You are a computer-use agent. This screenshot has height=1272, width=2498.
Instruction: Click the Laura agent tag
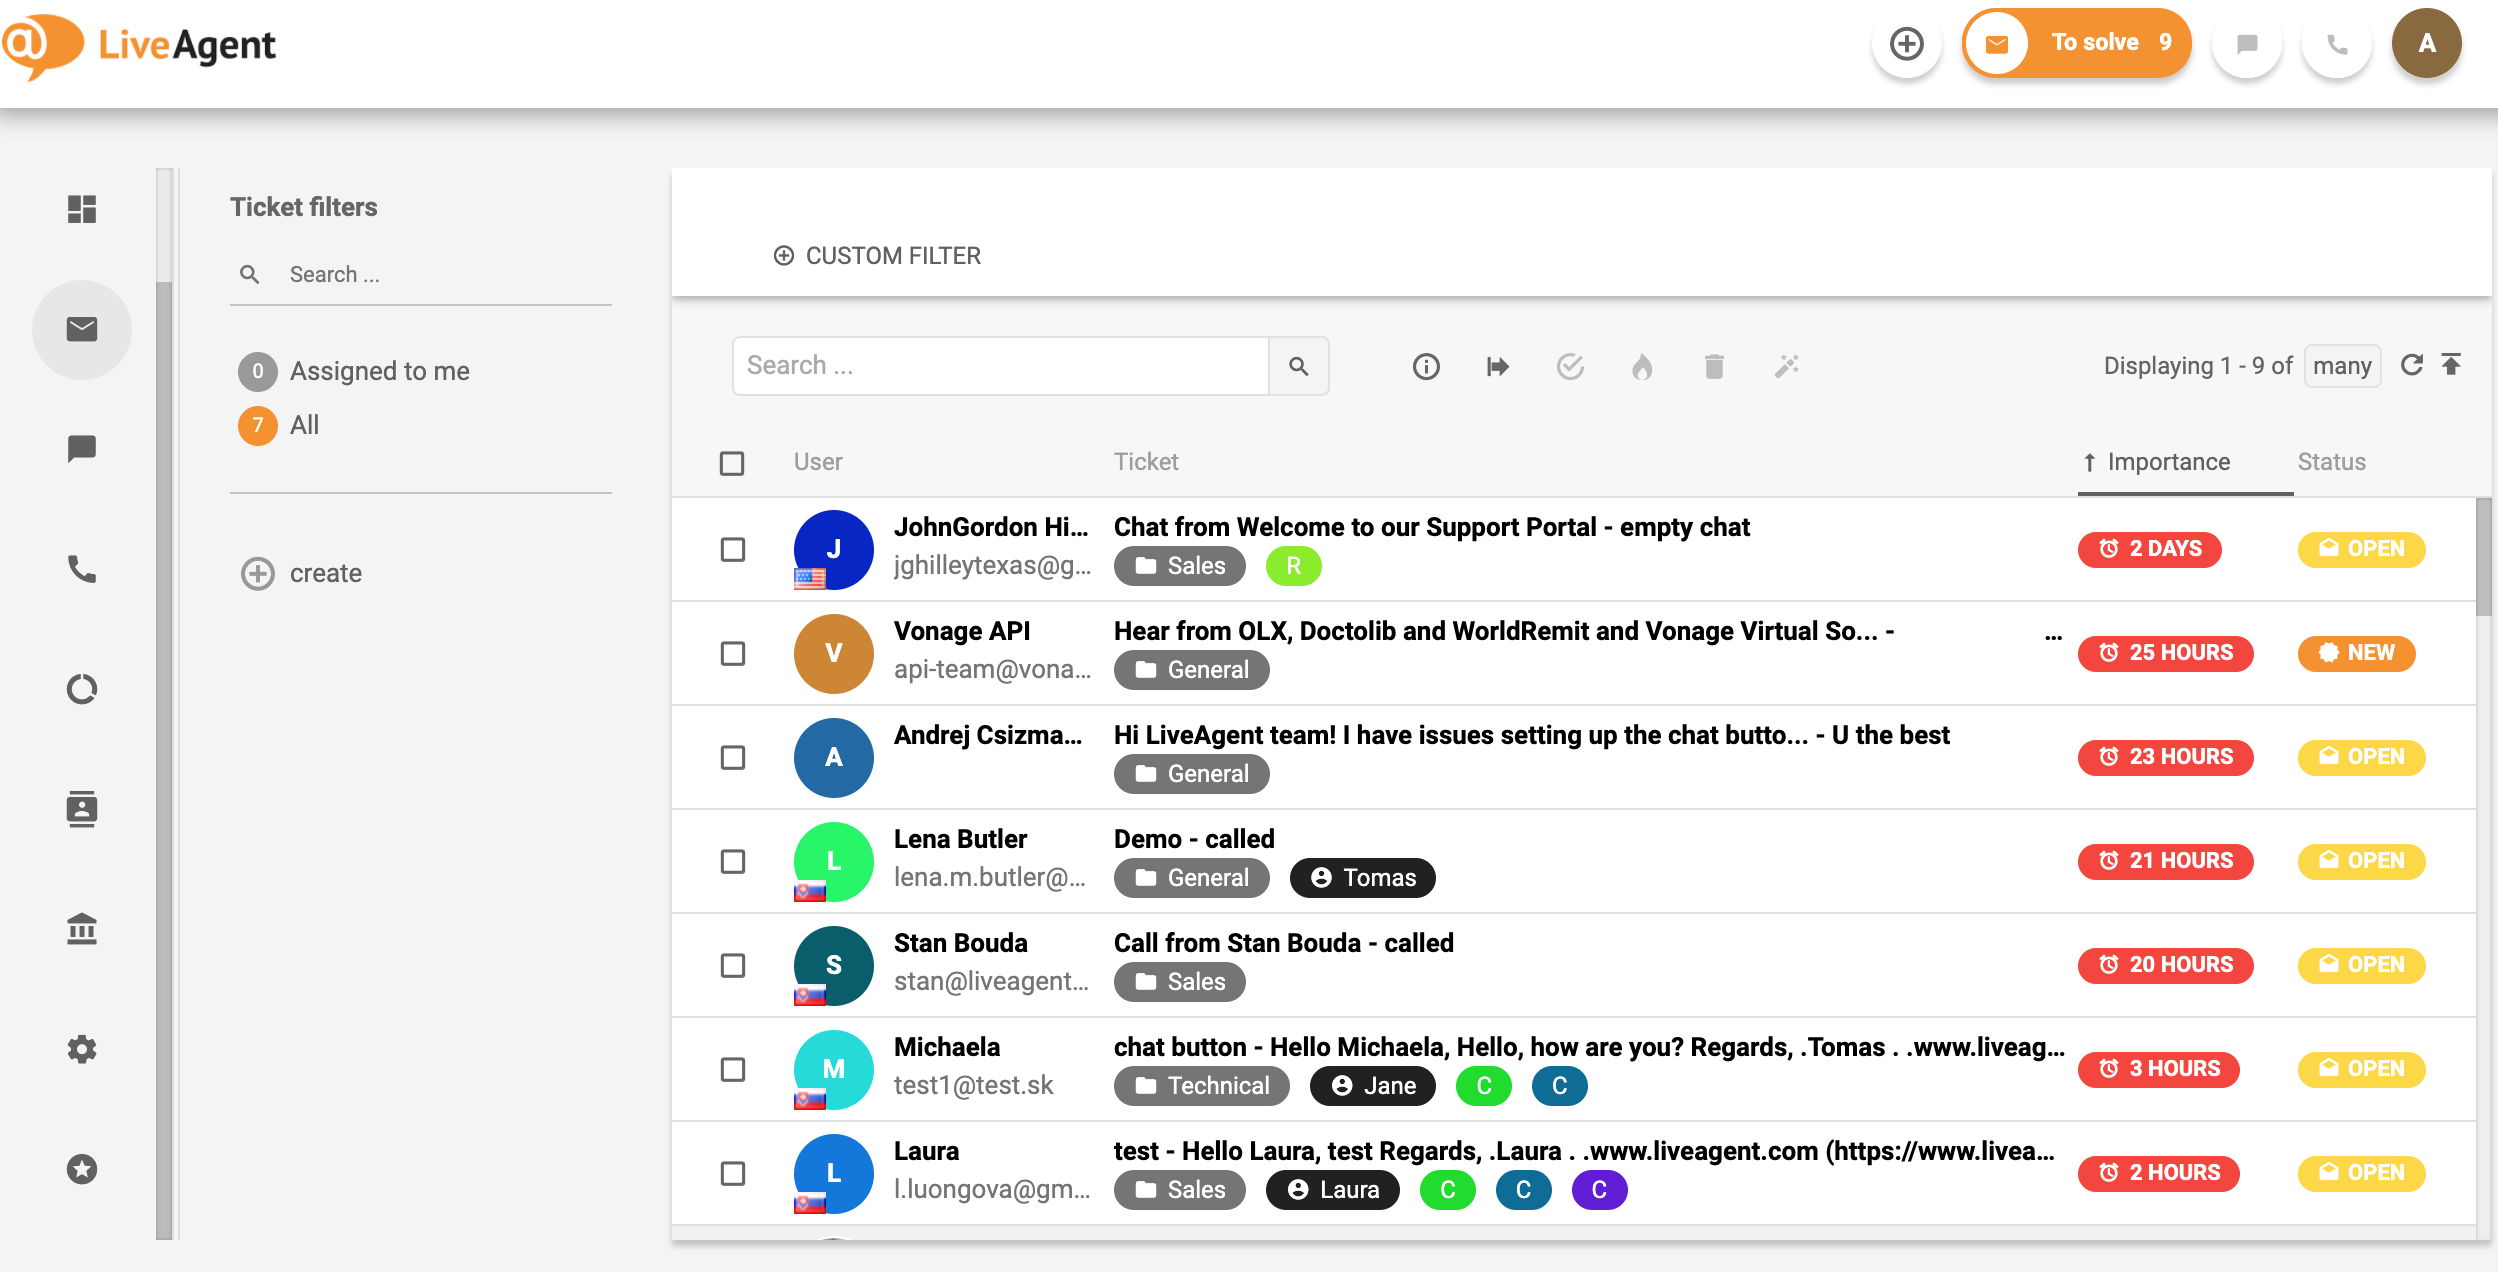tap(1333, 1190)
